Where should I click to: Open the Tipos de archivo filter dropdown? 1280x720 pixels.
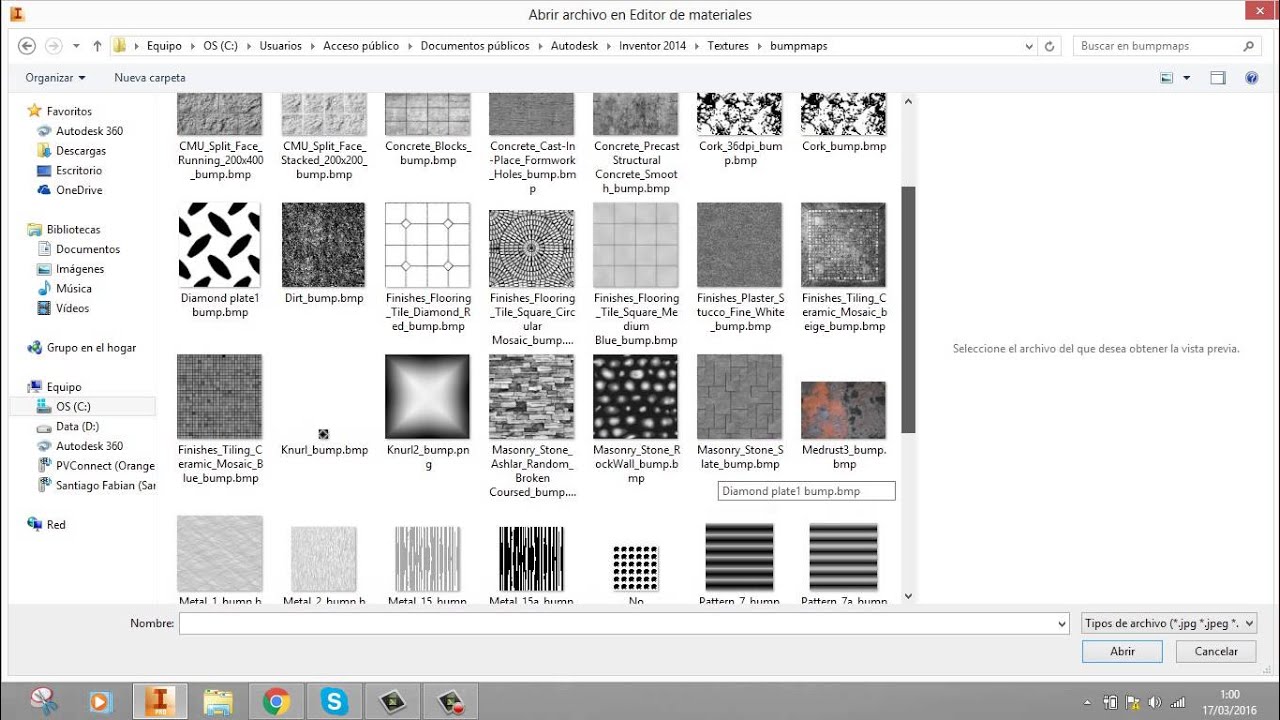coord(1169,623)
